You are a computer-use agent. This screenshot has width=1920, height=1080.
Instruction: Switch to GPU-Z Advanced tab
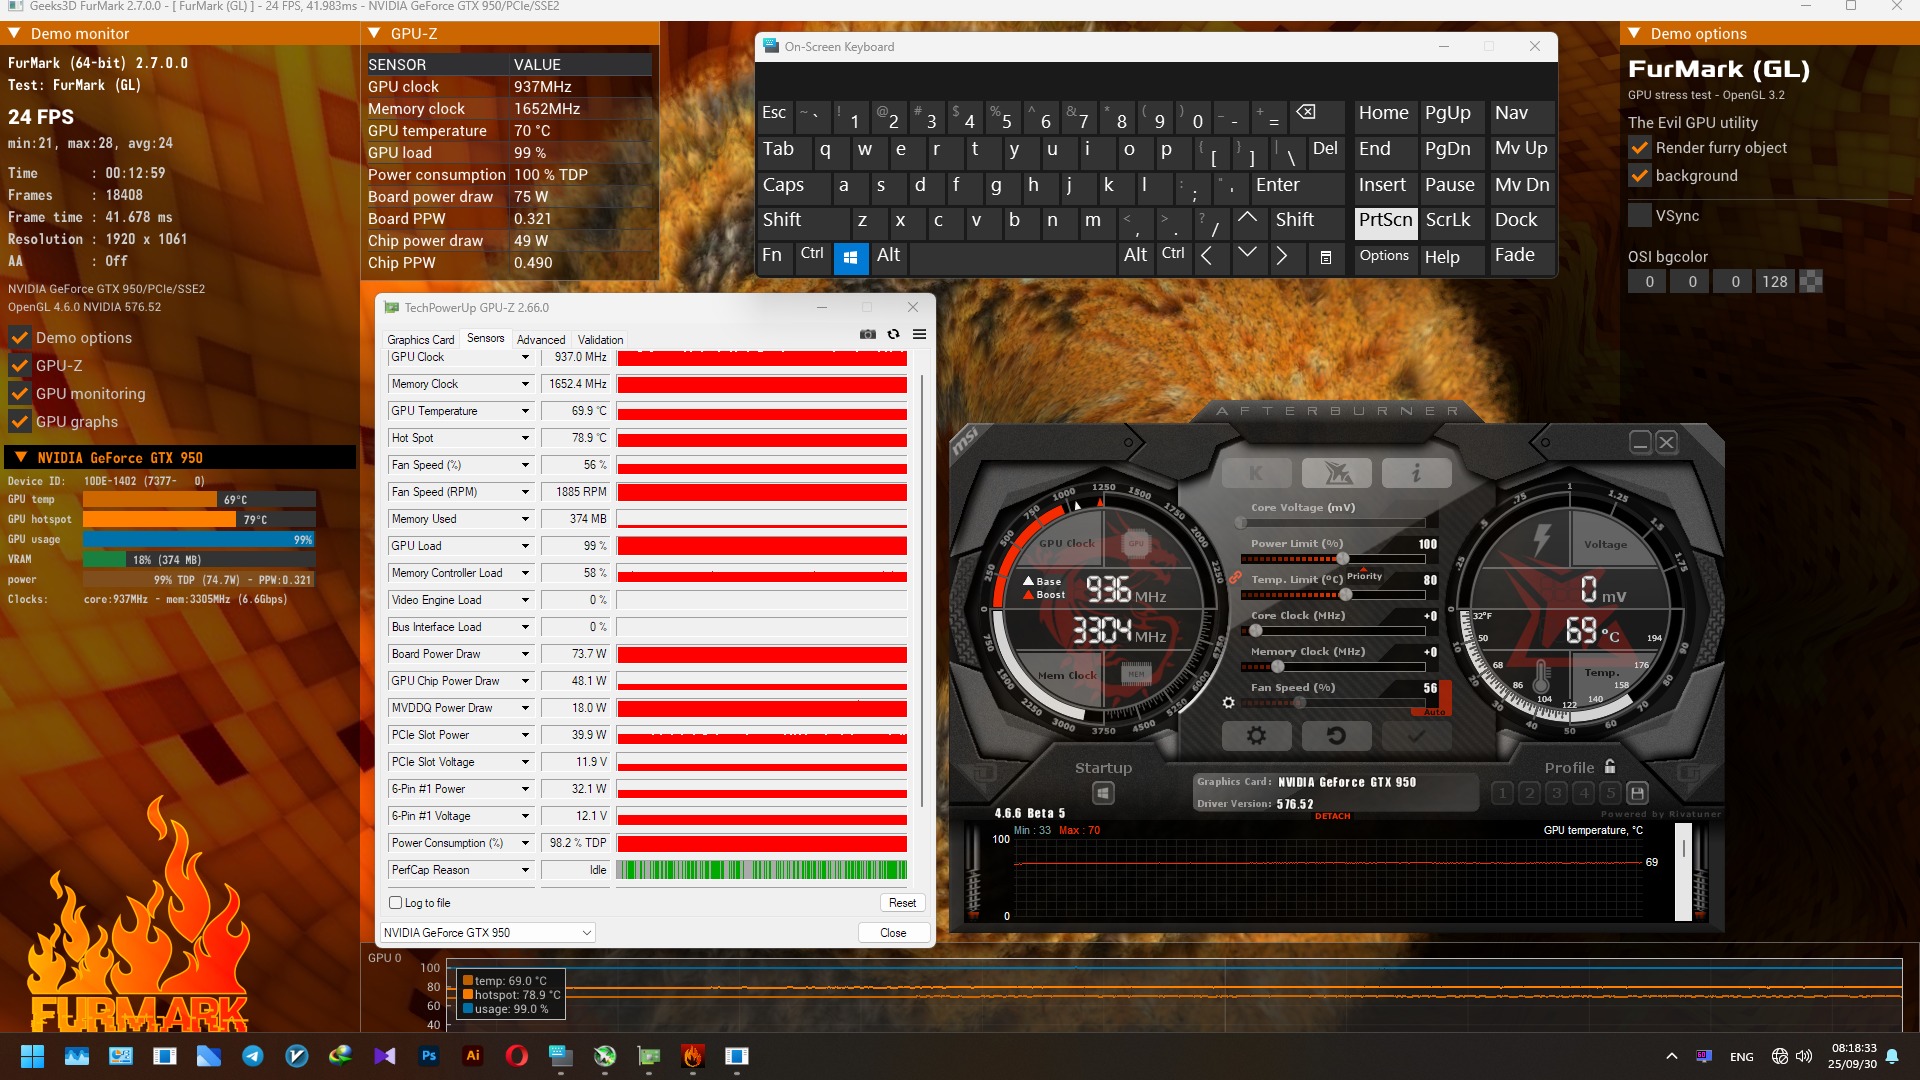540,340
